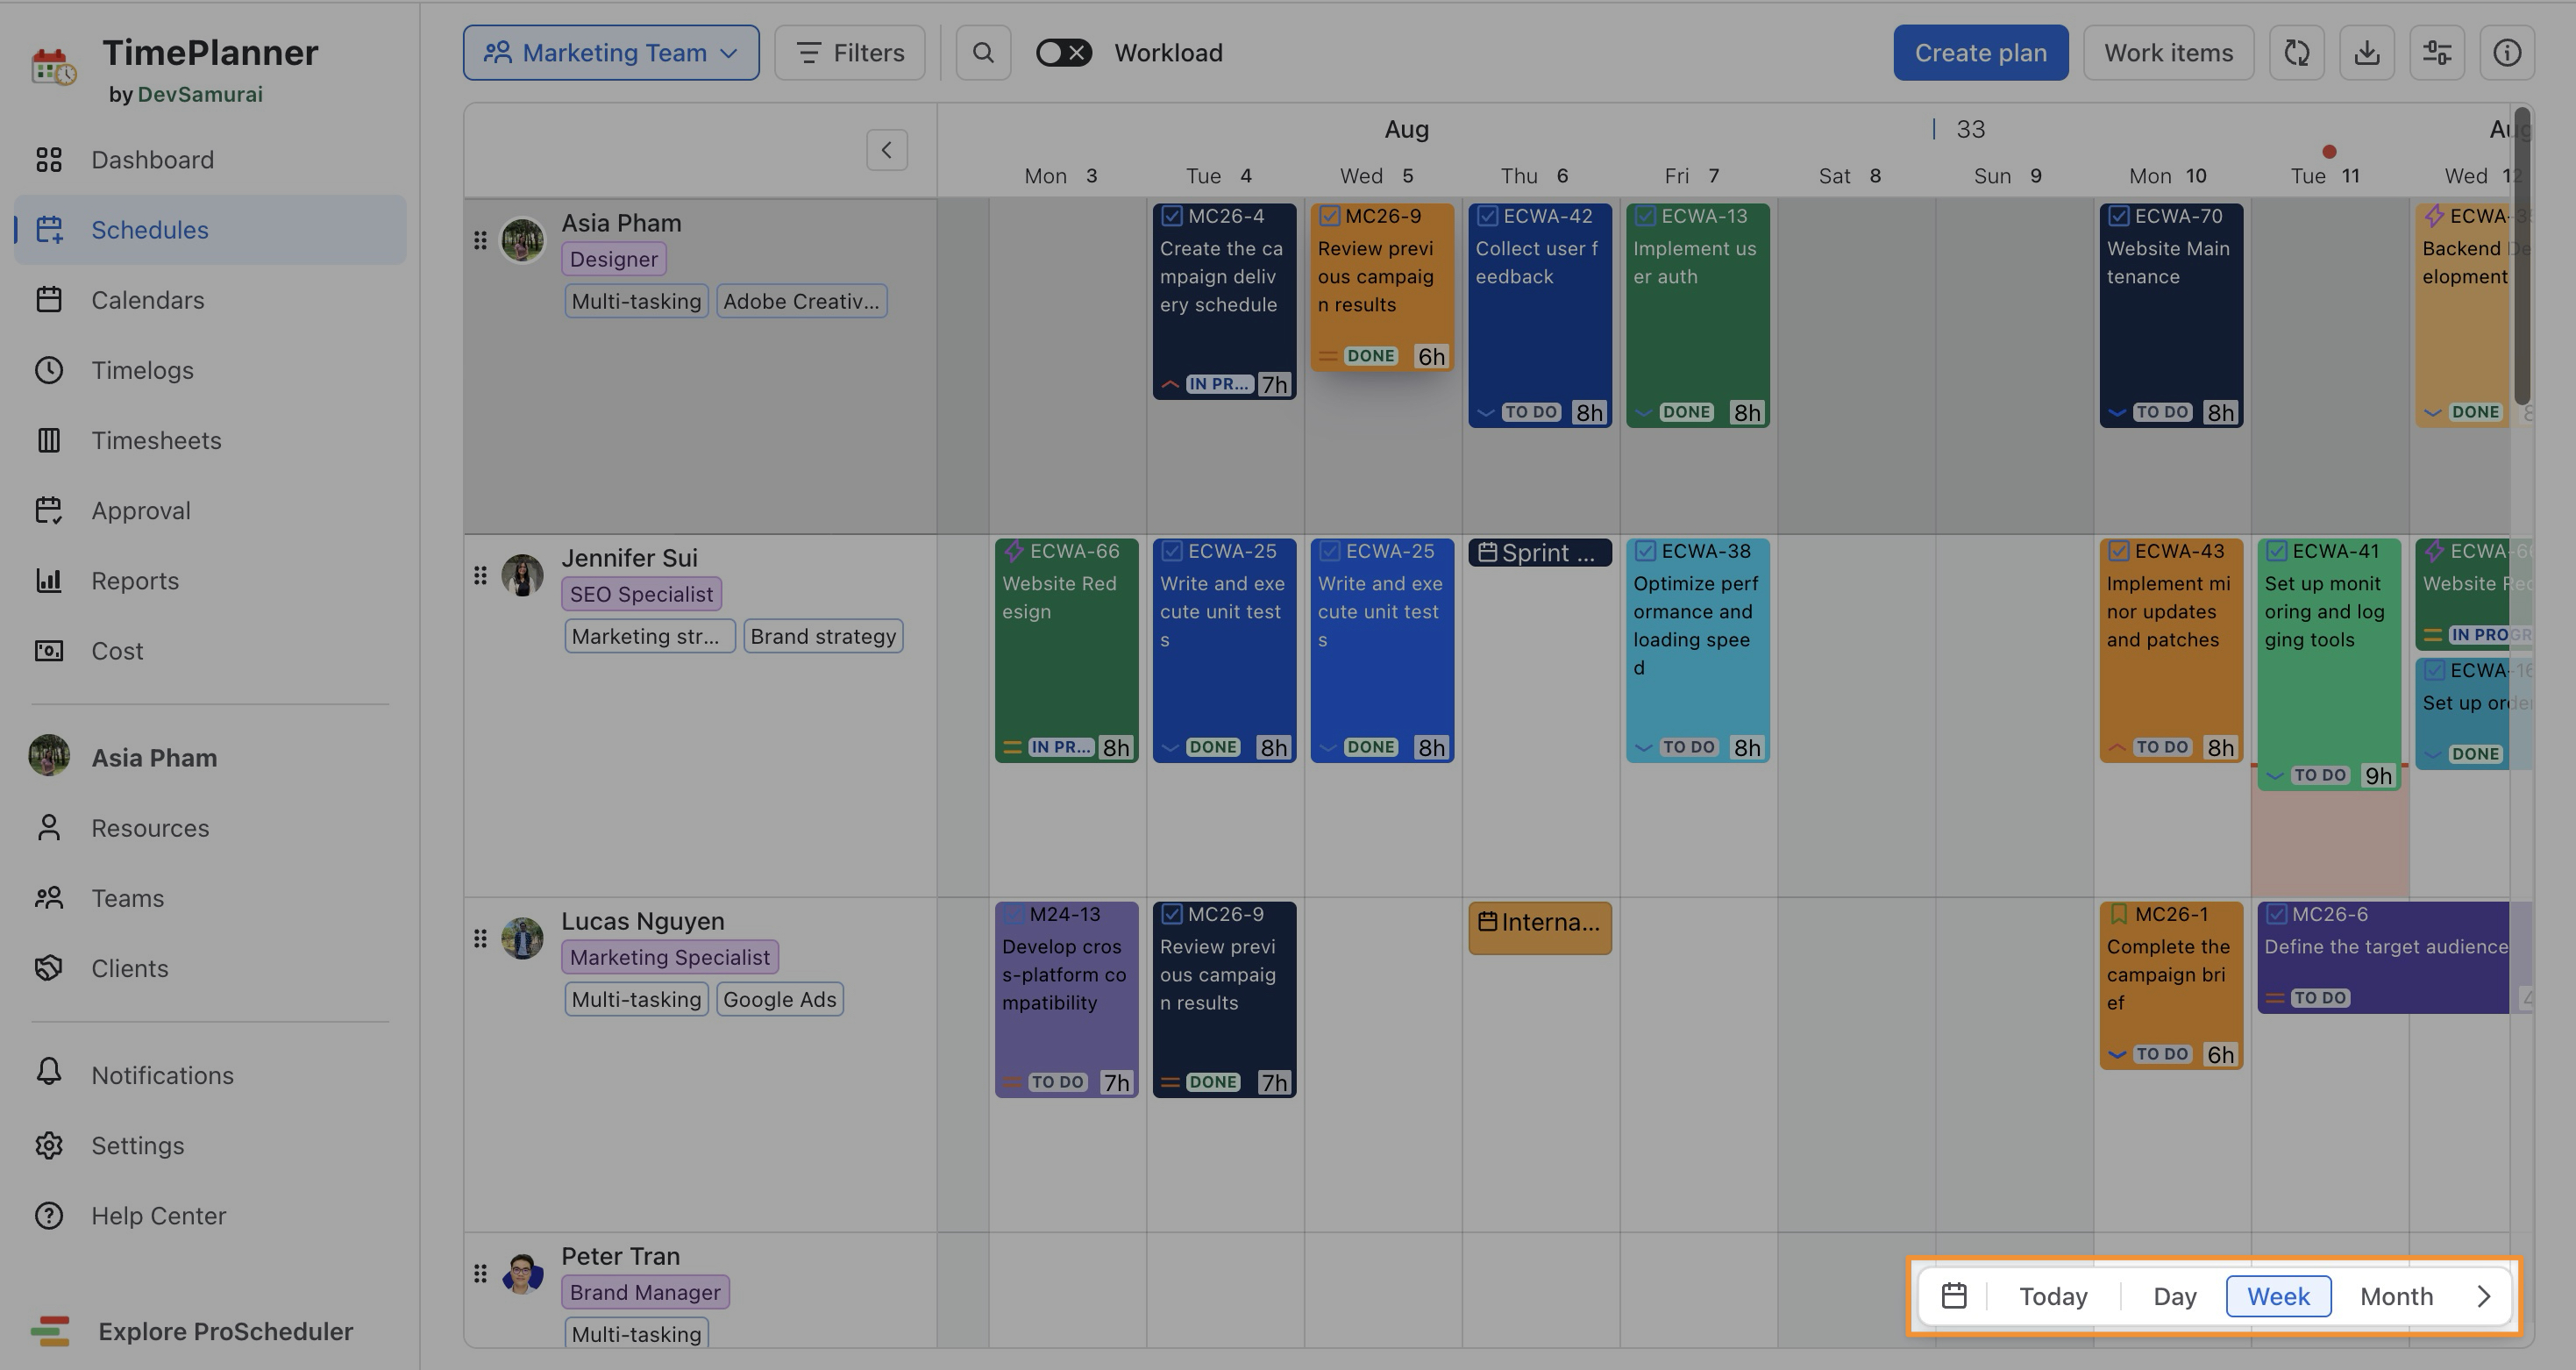Open the Settings gear icon

point(49,1145)
